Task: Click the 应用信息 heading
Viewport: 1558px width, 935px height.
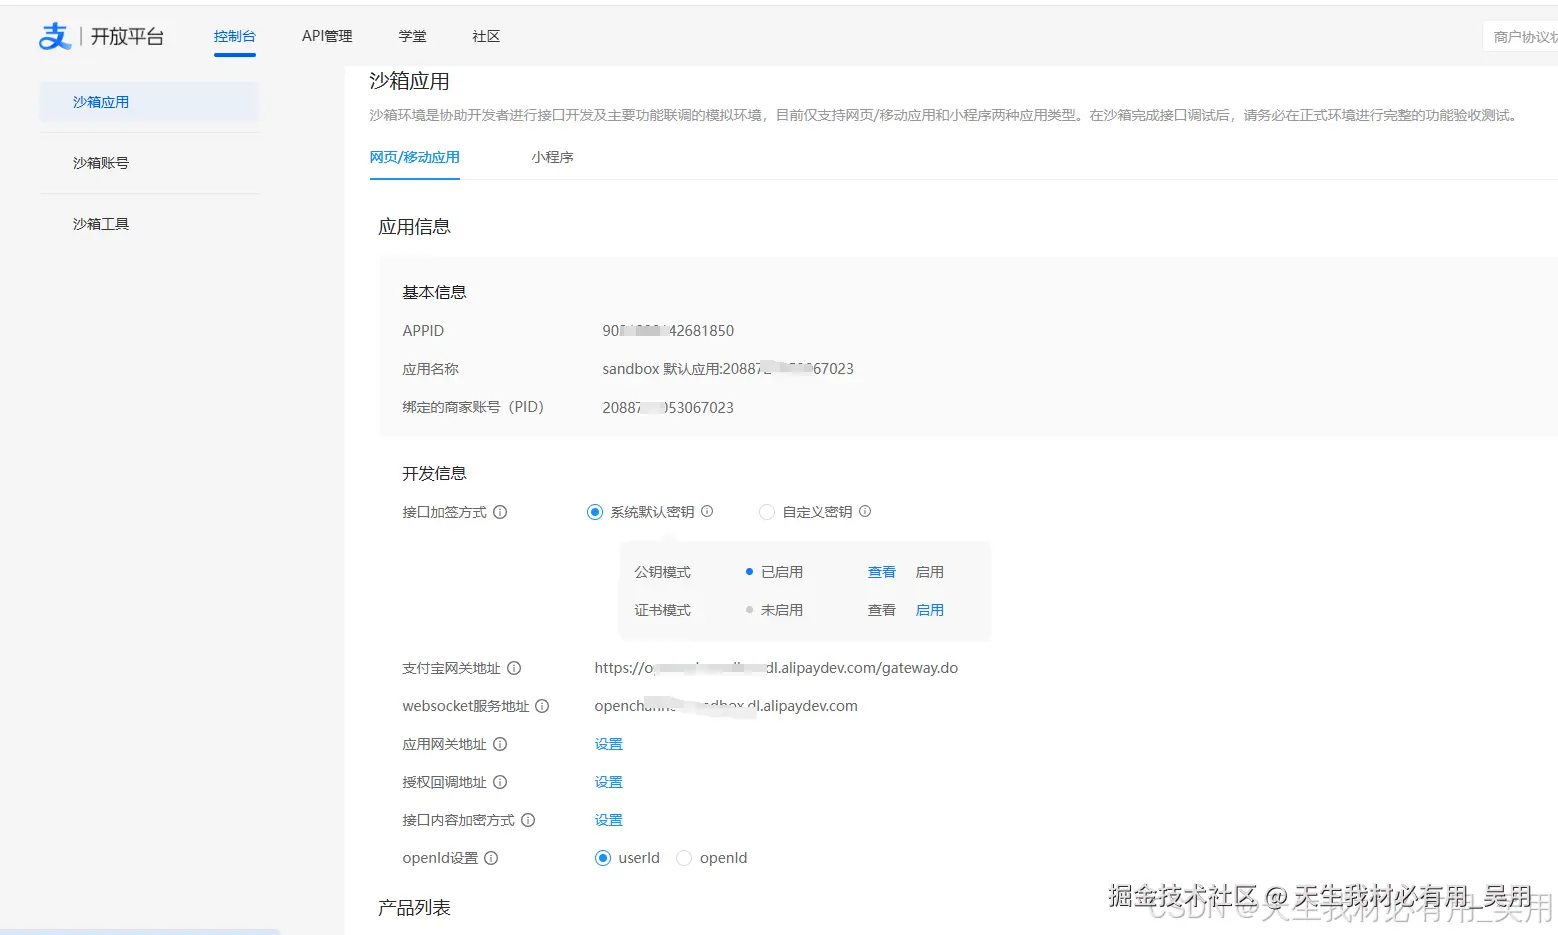Action: [414, 227]
